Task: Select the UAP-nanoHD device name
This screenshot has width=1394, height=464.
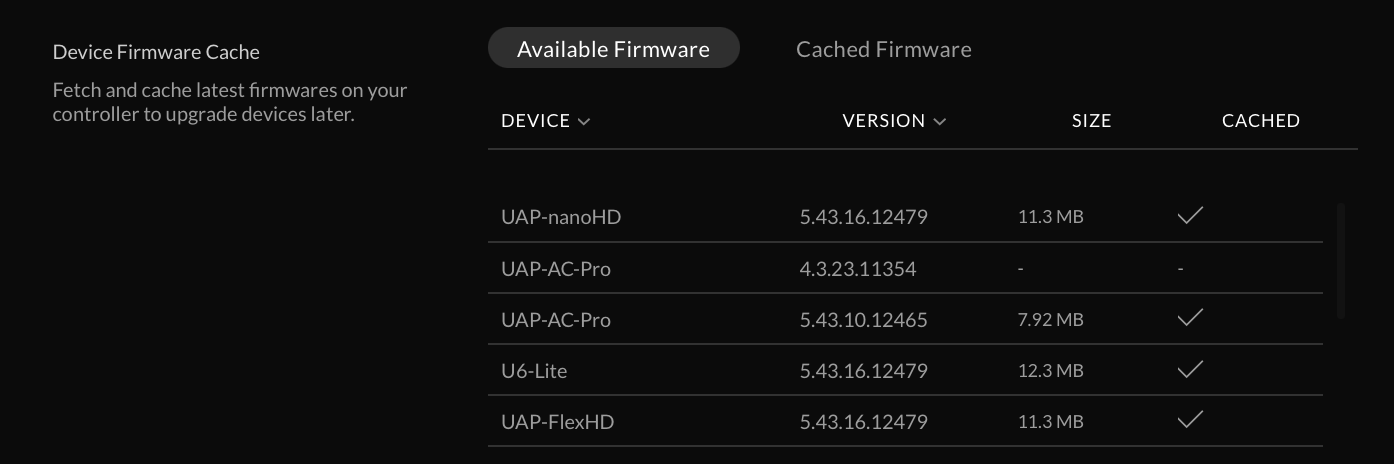Action: pyautogui.click(x=560, y=217)
